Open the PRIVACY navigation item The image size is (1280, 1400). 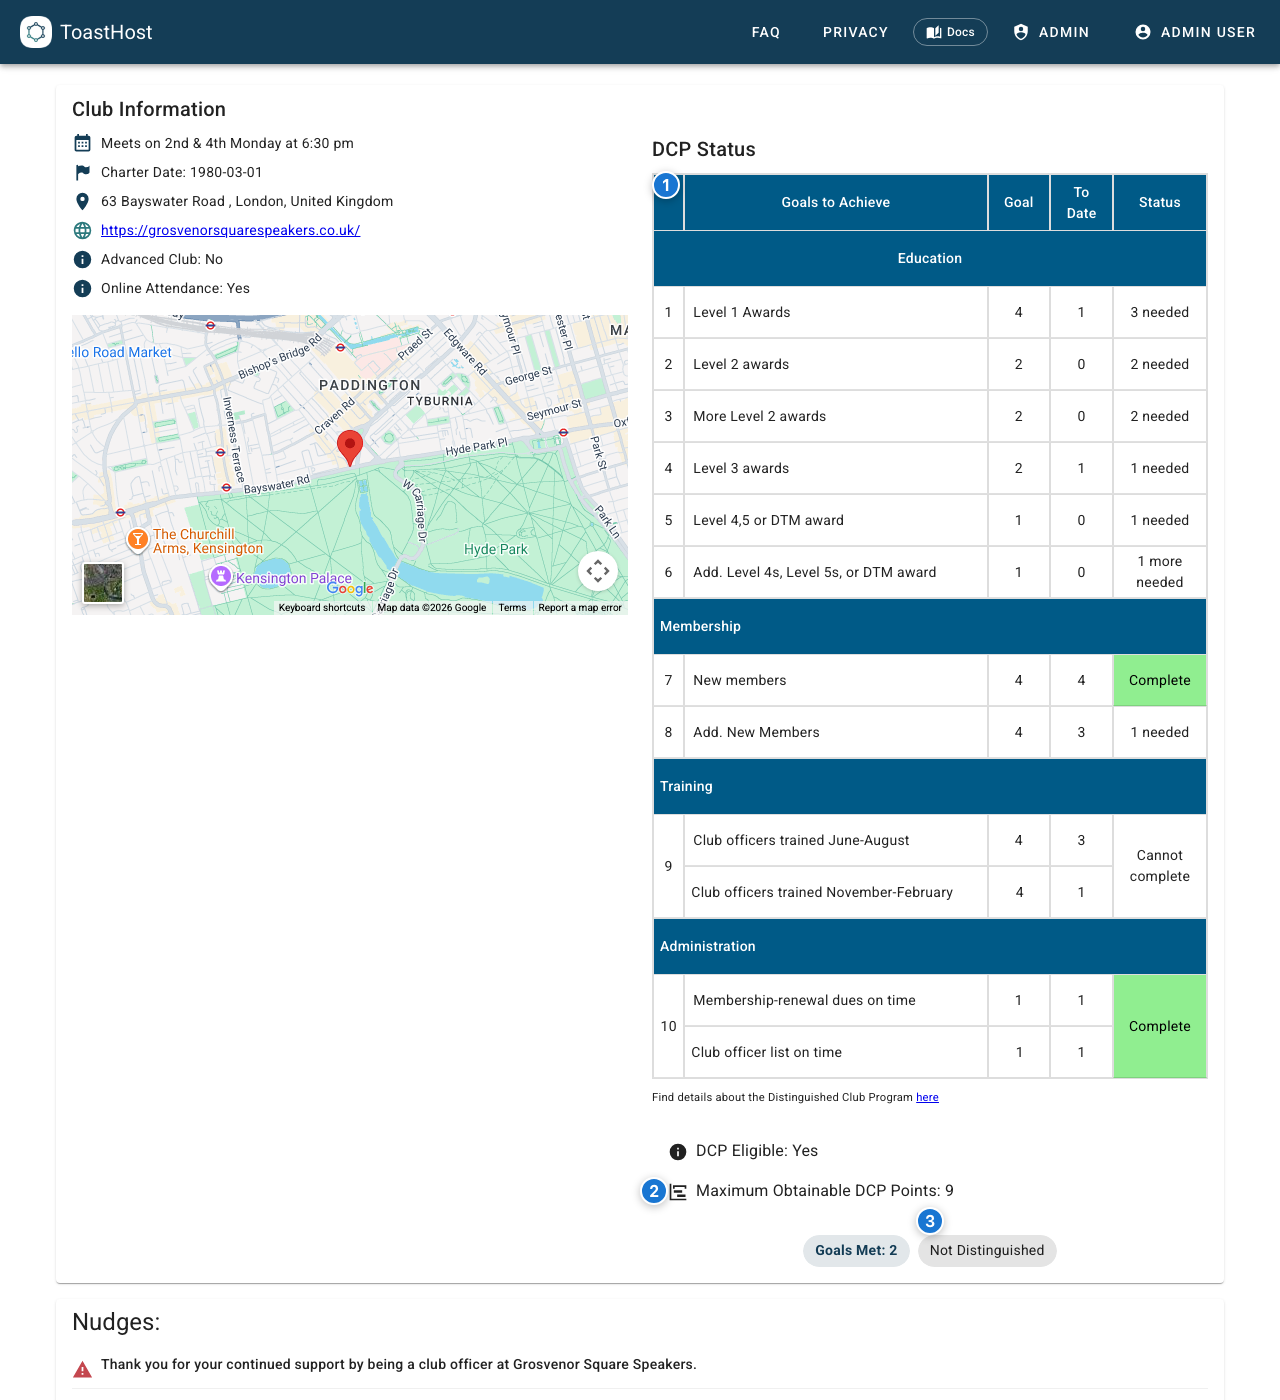[855, 32]
